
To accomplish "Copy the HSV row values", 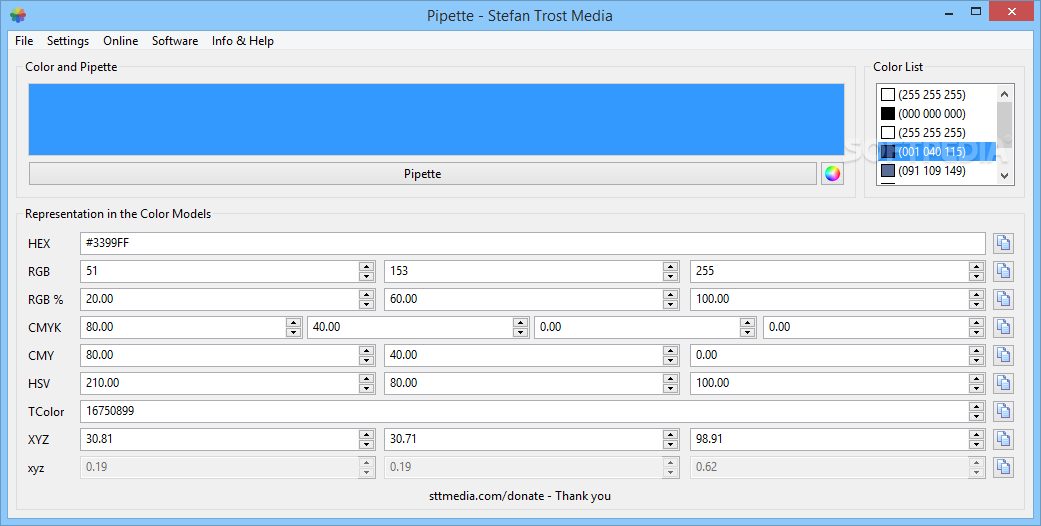I will (1003, 383).
